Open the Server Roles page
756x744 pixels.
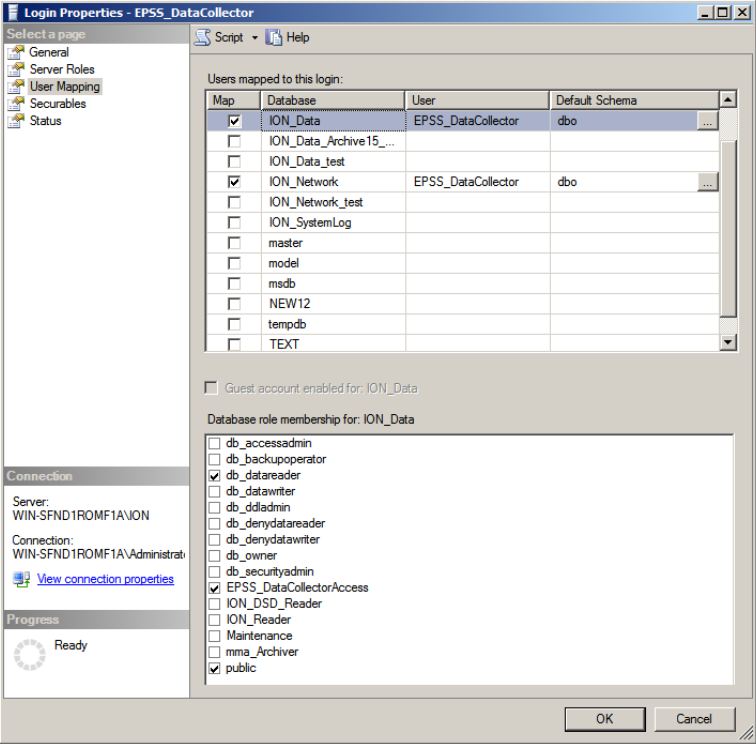coord(62,69)
